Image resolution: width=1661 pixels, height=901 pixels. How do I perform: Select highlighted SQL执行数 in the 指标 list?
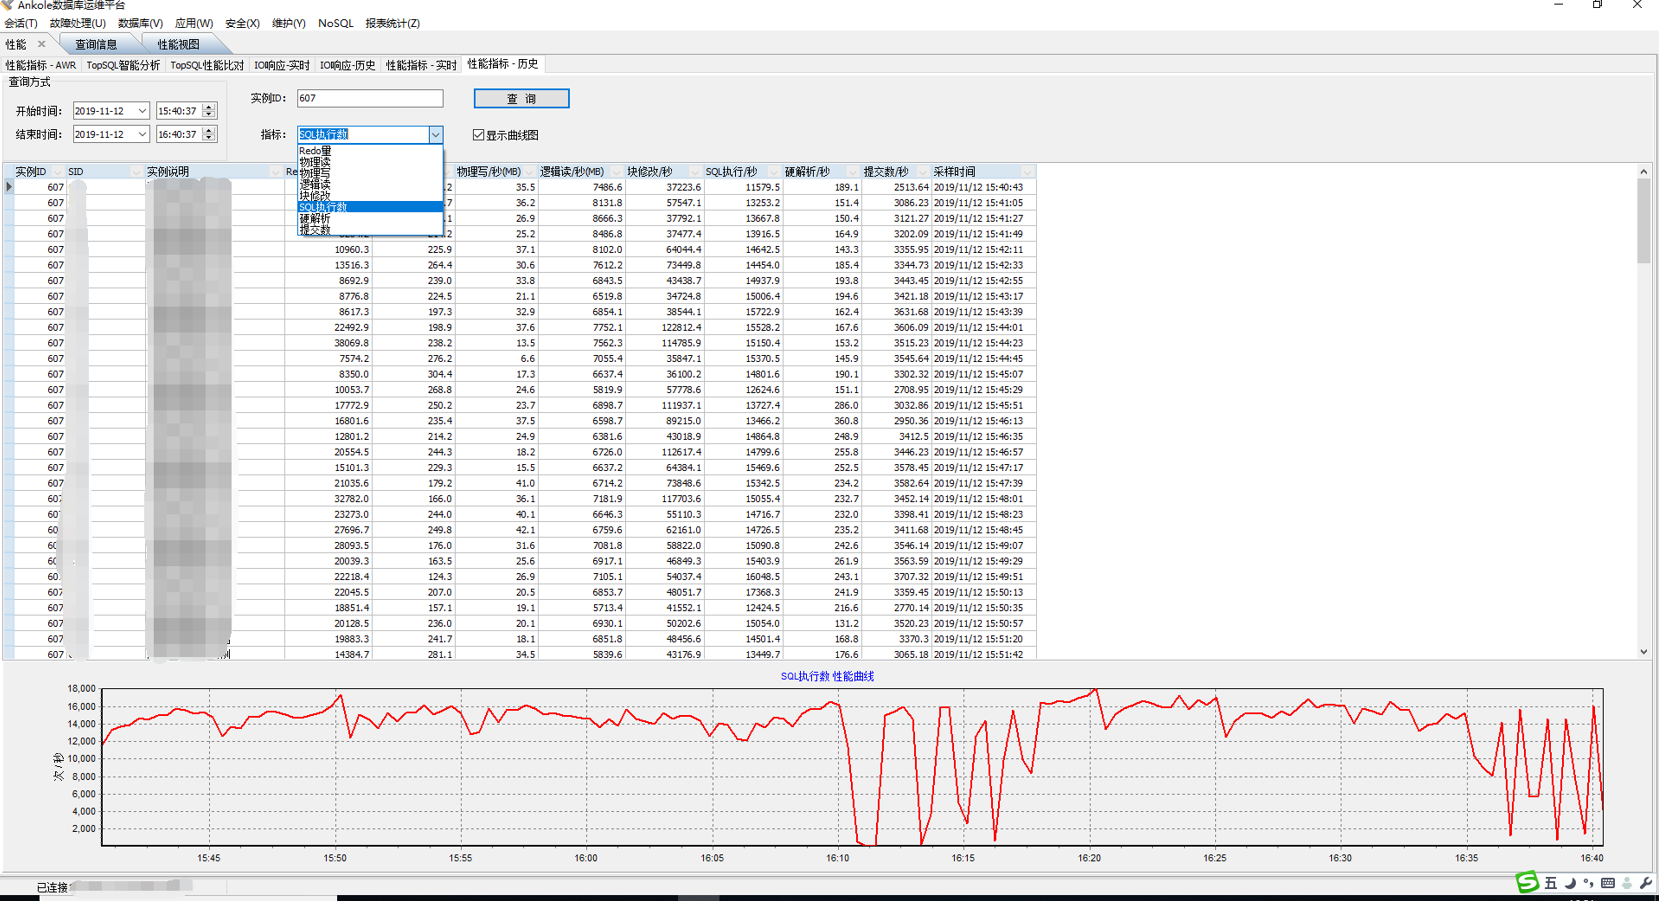[x=370, y=207]
